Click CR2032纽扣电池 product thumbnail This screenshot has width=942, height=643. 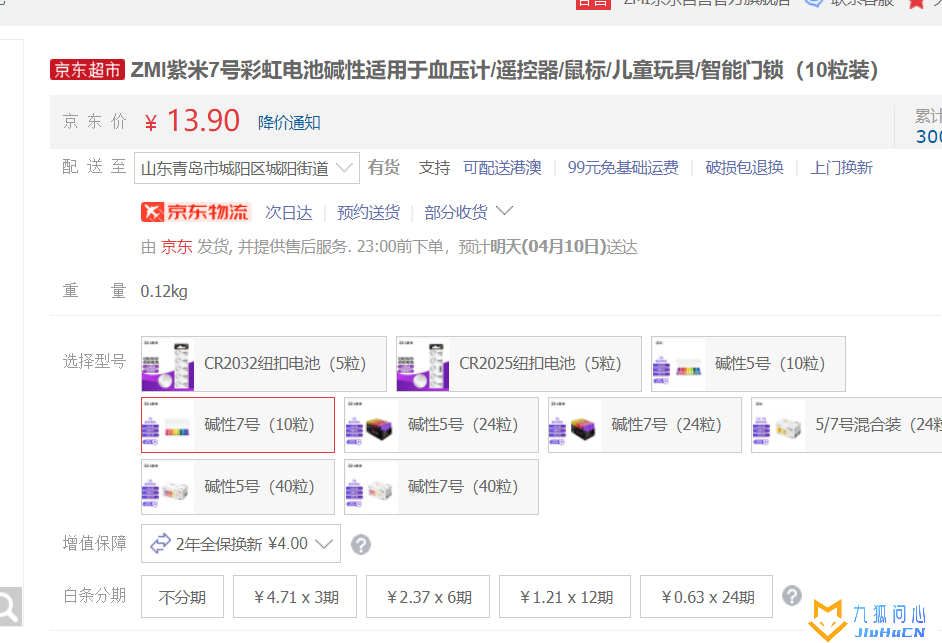(x=168, y=364)
